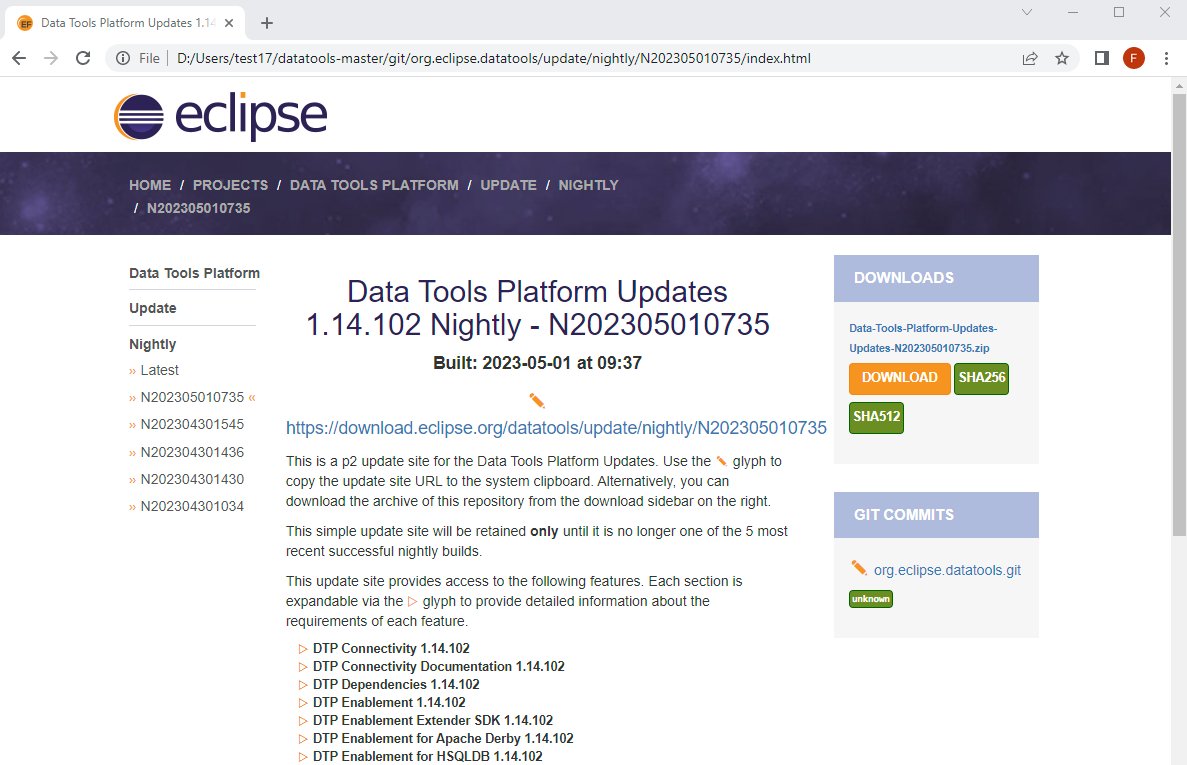Go back to the previous page
This screenshot has height=765, width=1187.
19,58
